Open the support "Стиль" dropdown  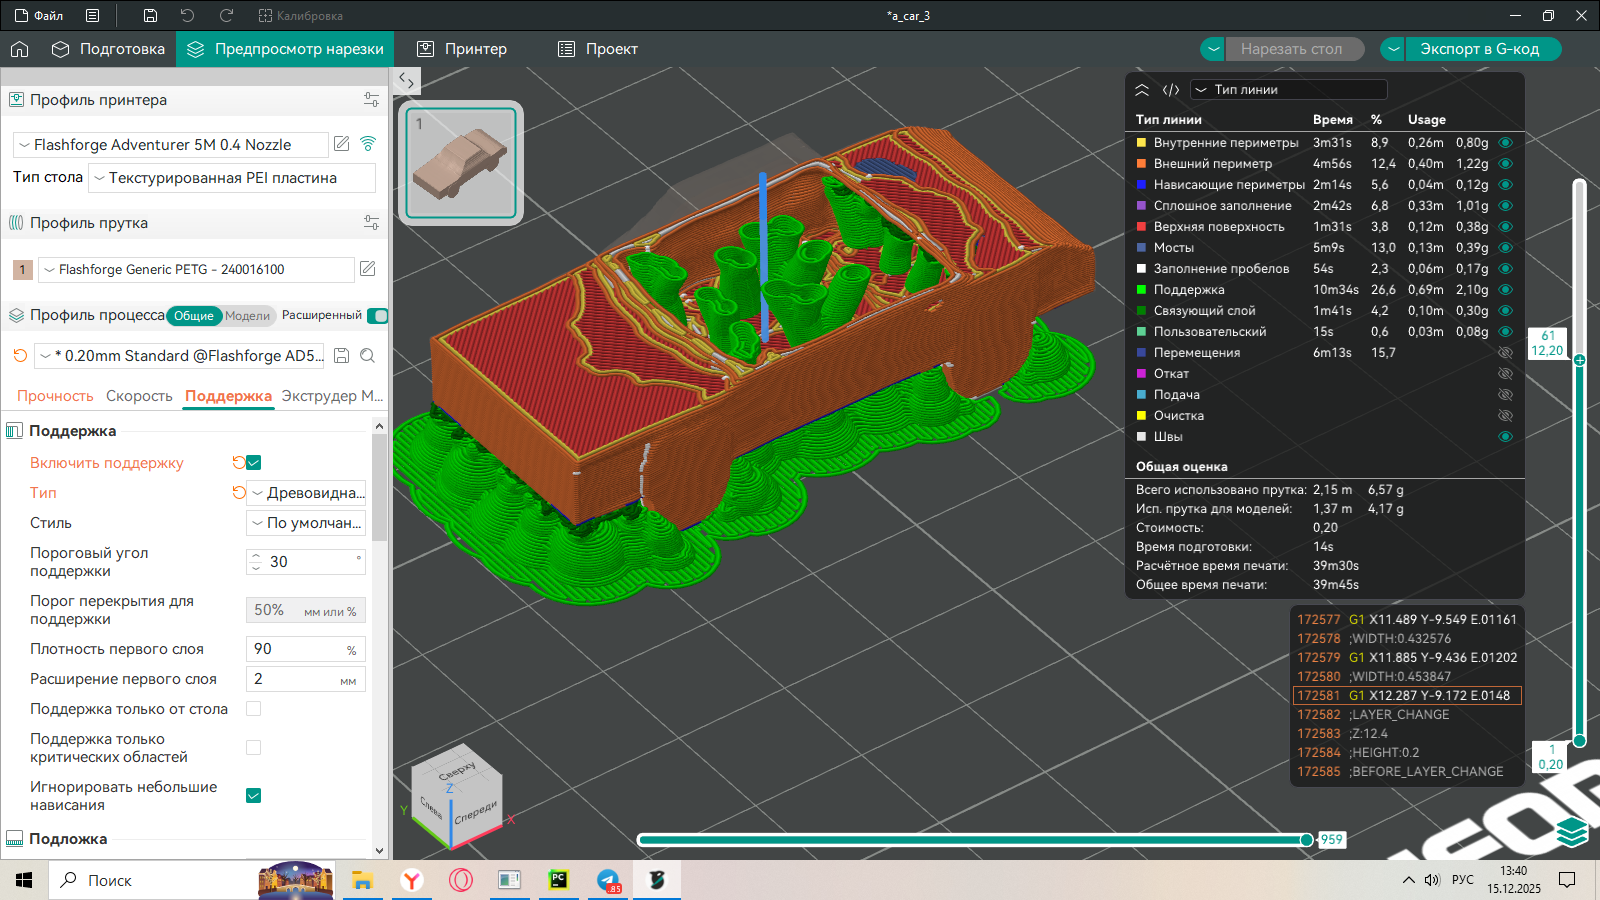coord(306,523)
